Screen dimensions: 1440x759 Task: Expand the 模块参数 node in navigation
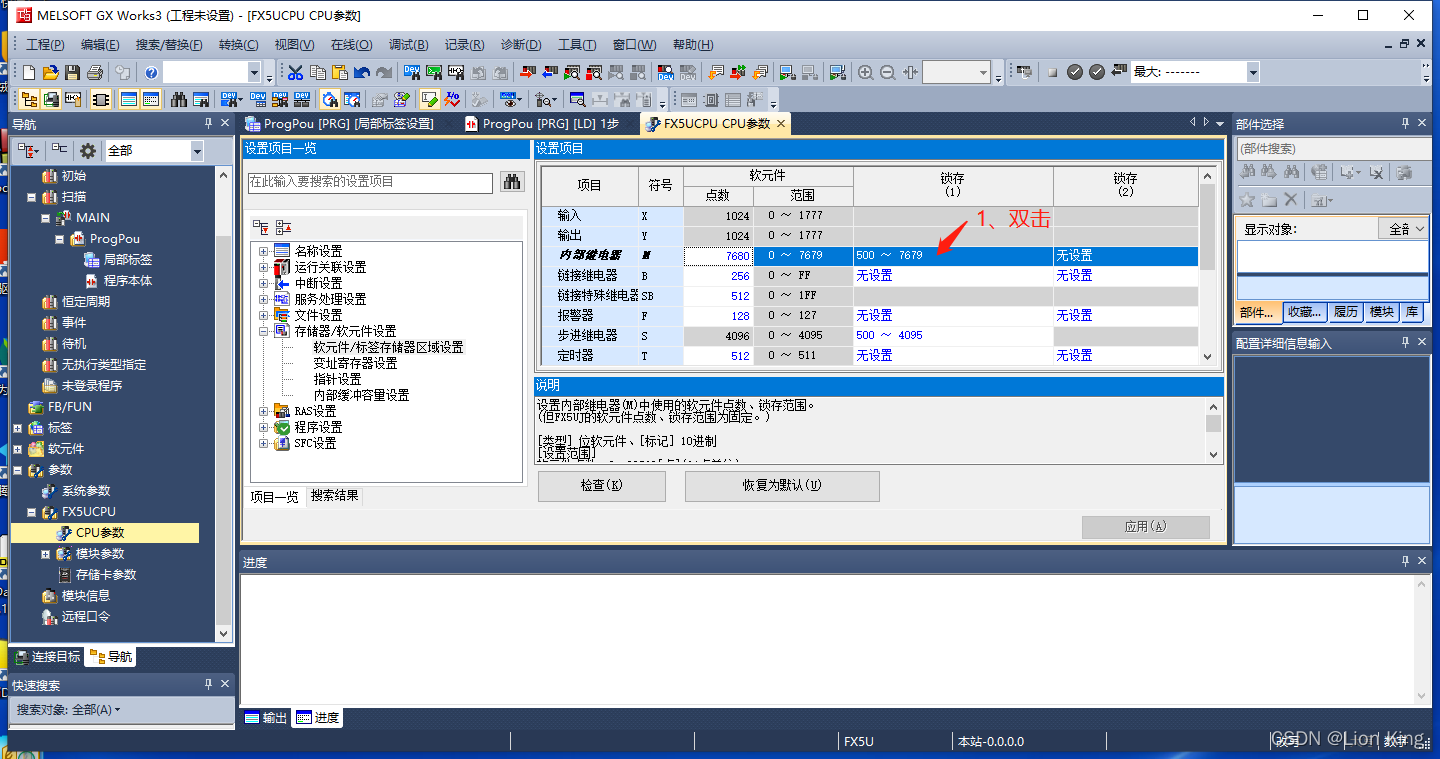(45, 554)
